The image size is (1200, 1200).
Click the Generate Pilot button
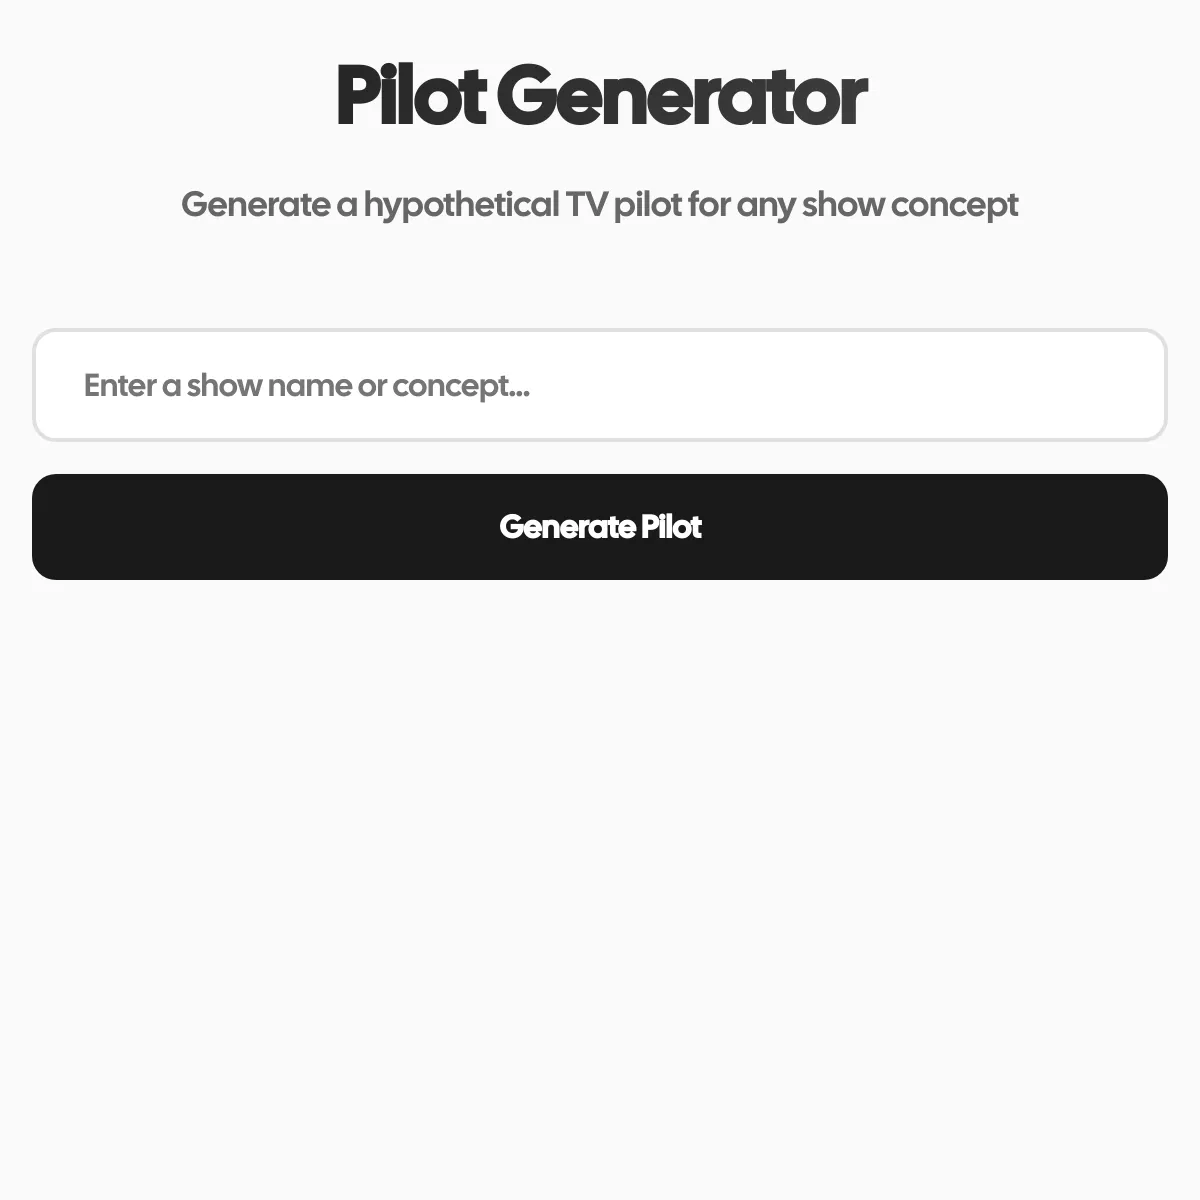coord(600,527)
